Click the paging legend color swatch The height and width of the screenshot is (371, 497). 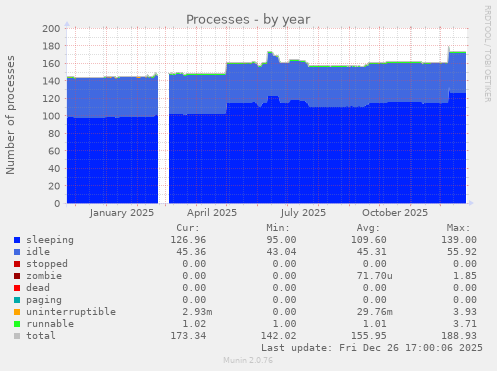[17, 300]
